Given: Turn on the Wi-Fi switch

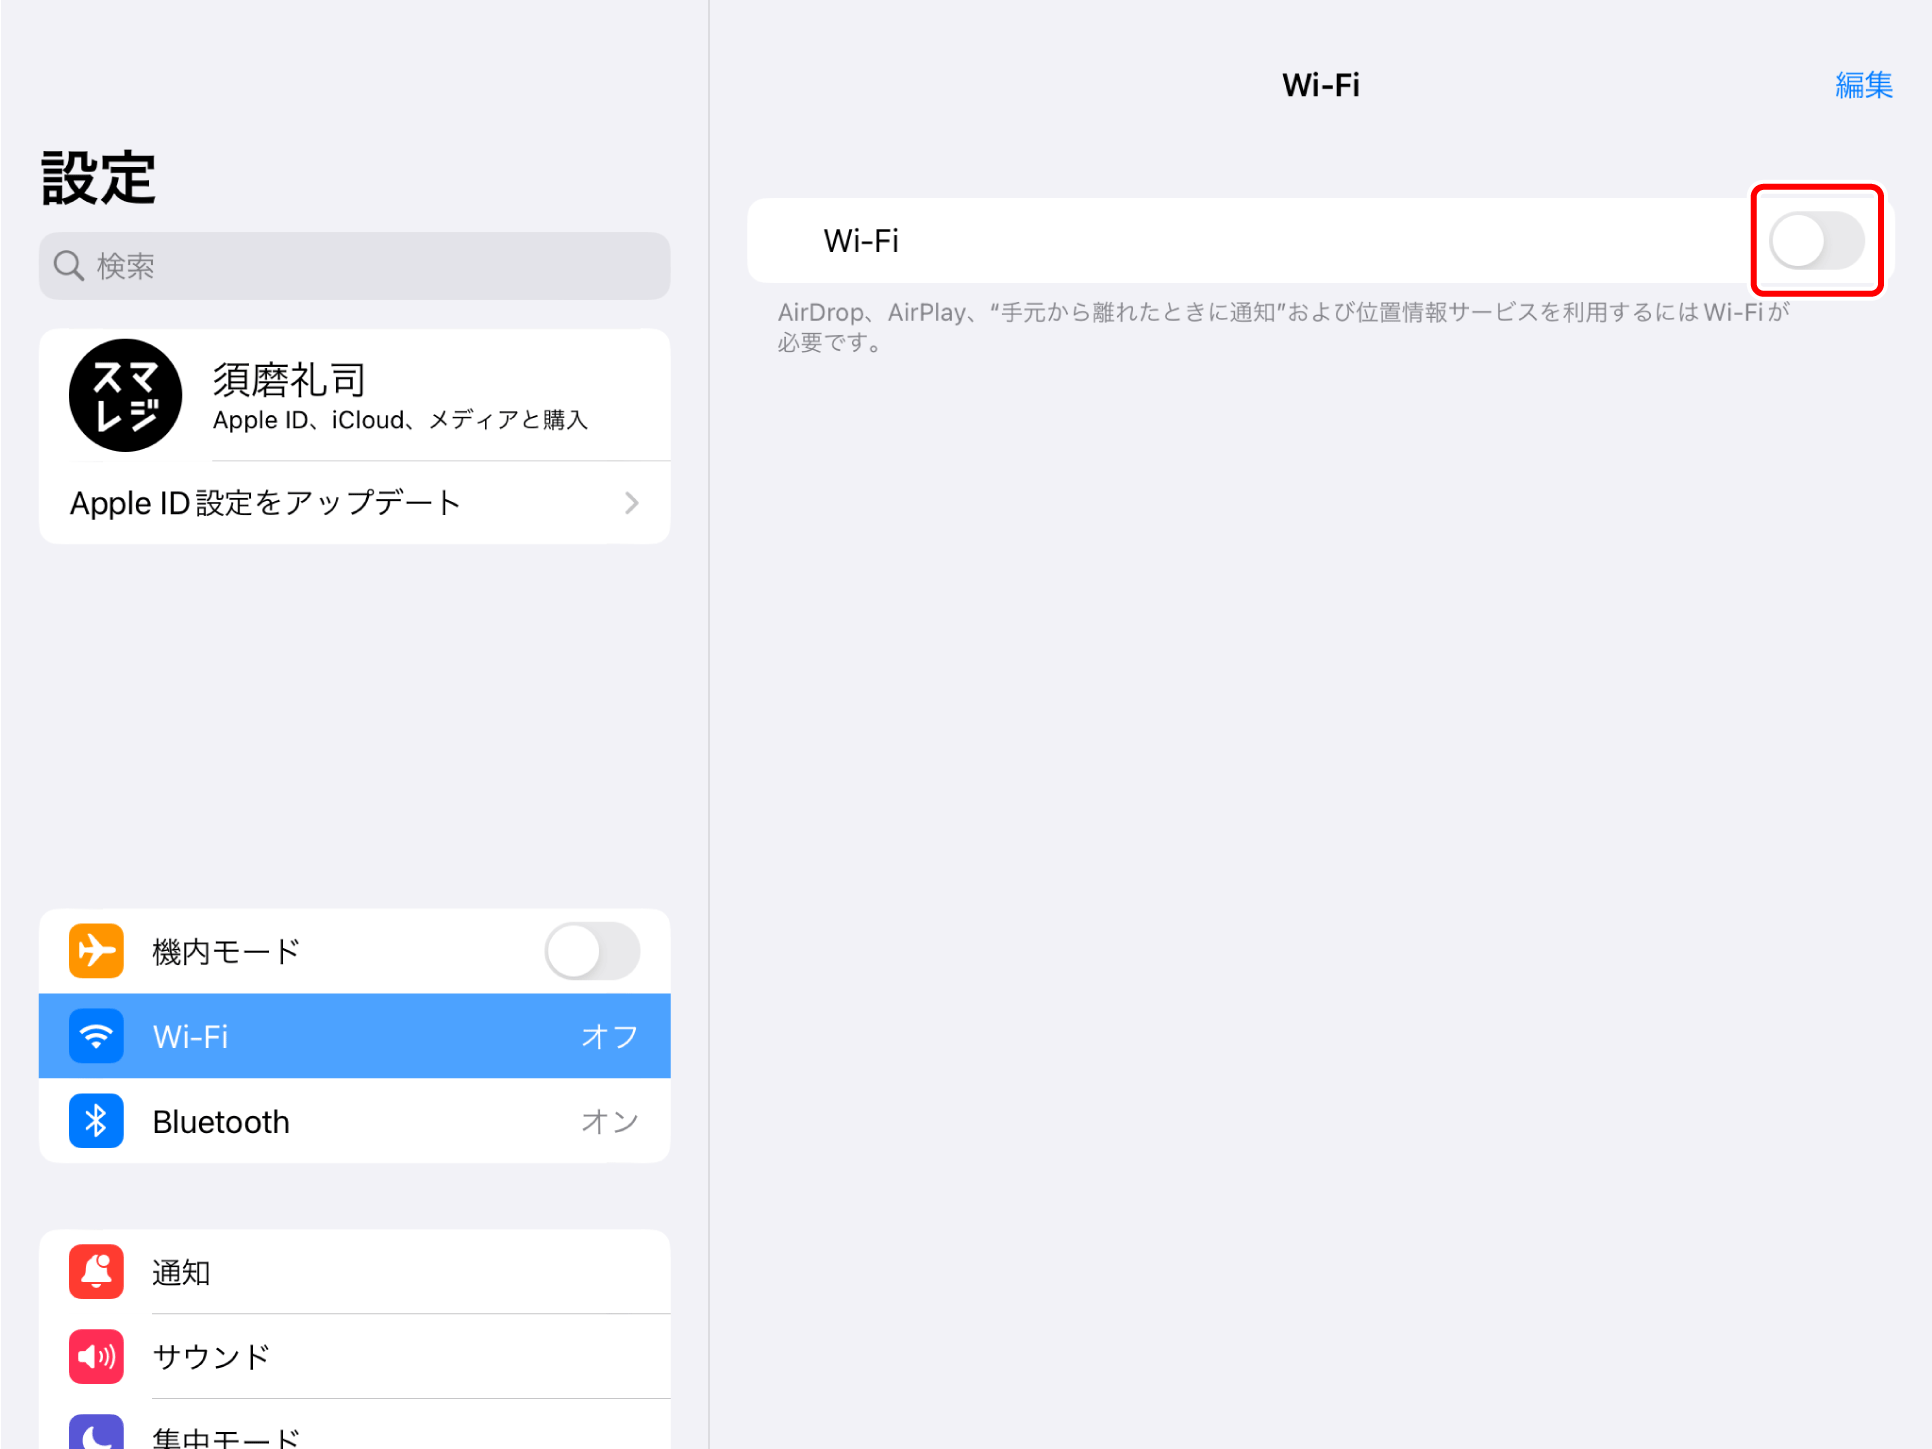Looking at the screenshot, I should pos(1816,241).
